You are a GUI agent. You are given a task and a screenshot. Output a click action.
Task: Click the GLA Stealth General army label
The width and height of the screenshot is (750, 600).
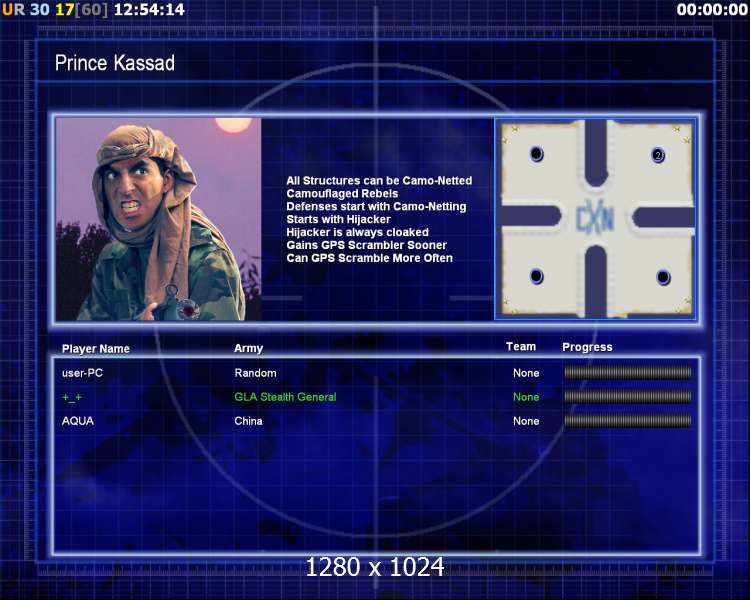click(285, 397)
